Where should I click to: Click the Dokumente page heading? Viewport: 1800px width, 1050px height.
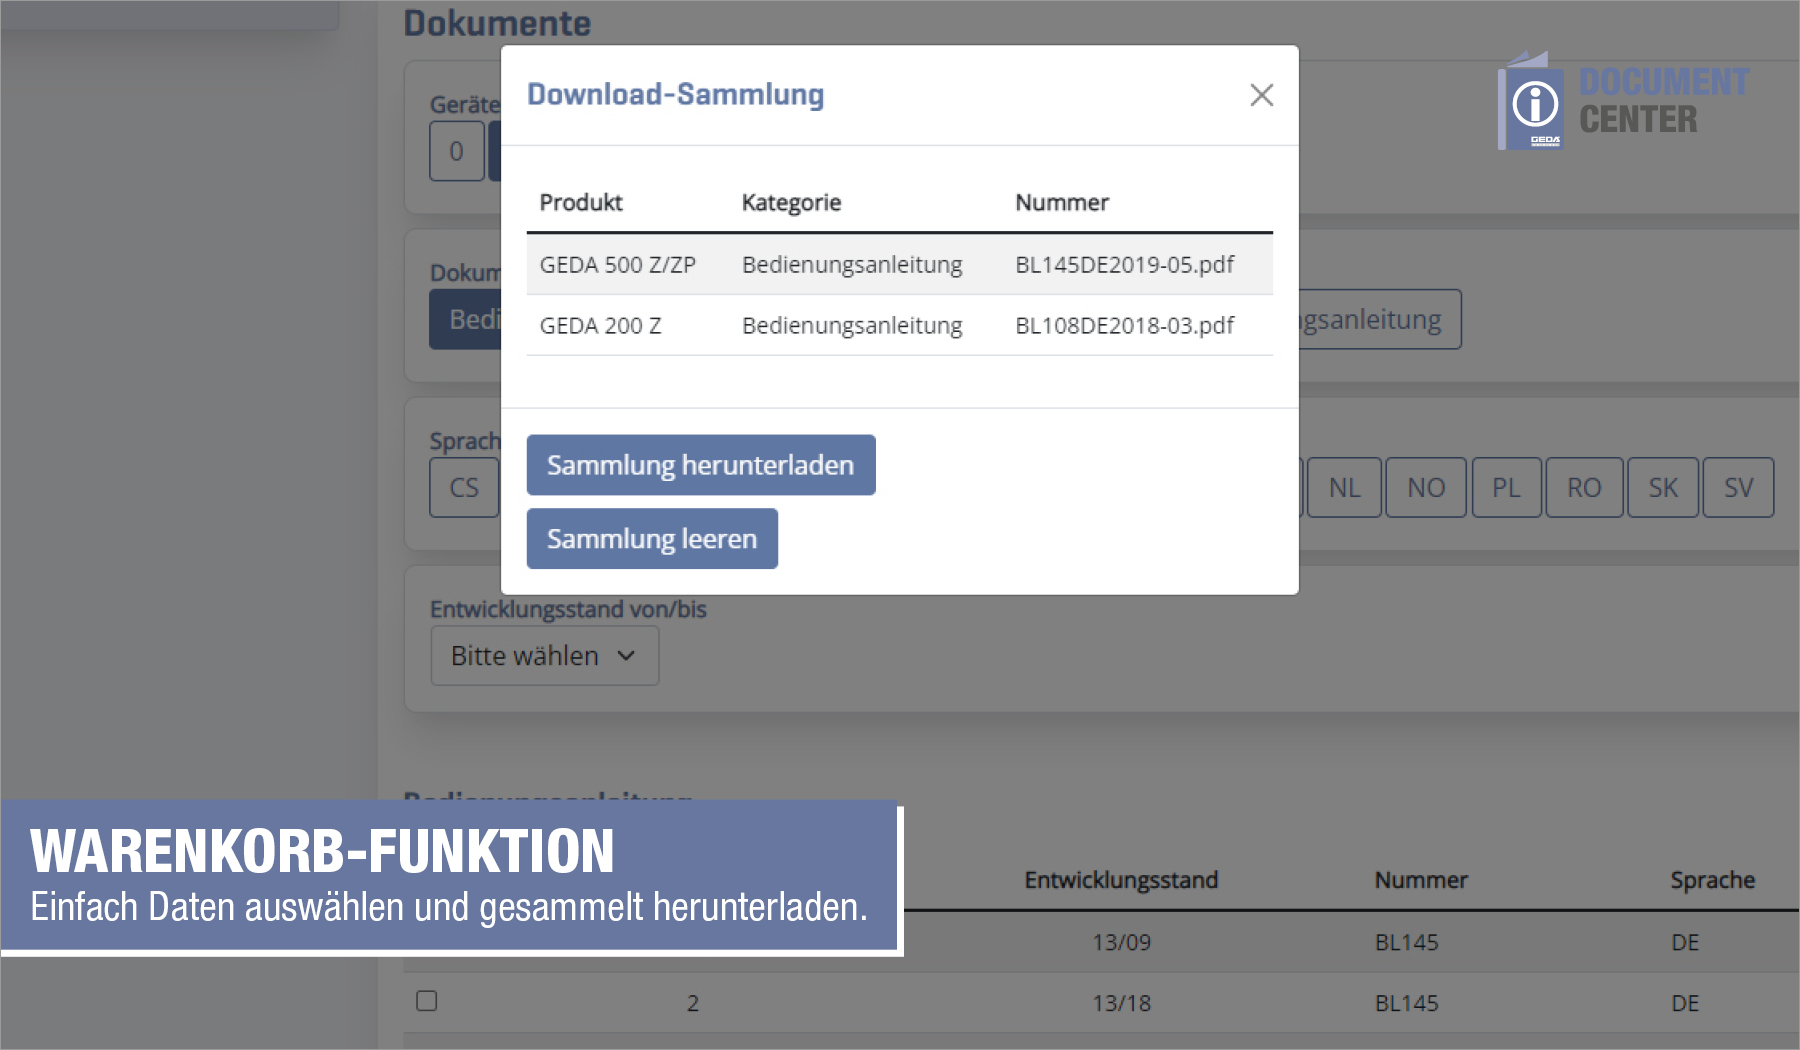pyautogui.click(x=497, y=23)
